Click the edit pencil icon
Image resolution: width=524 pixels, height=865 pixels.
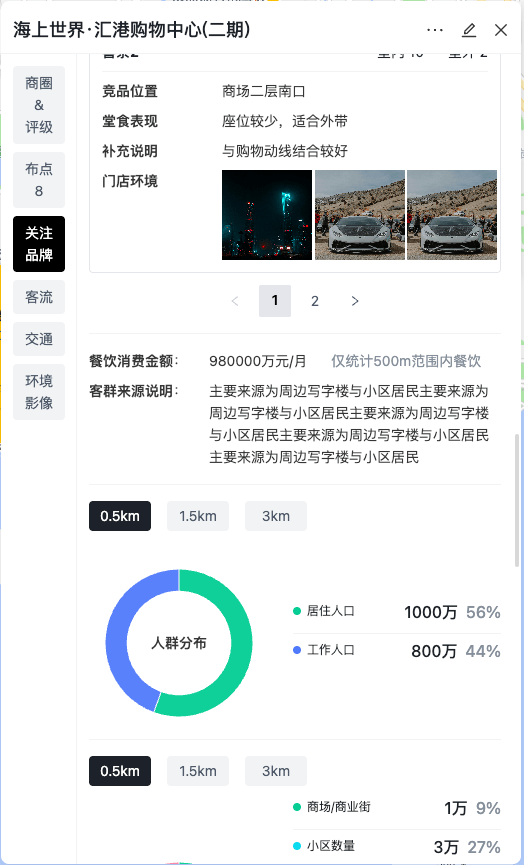pos(469,30)
